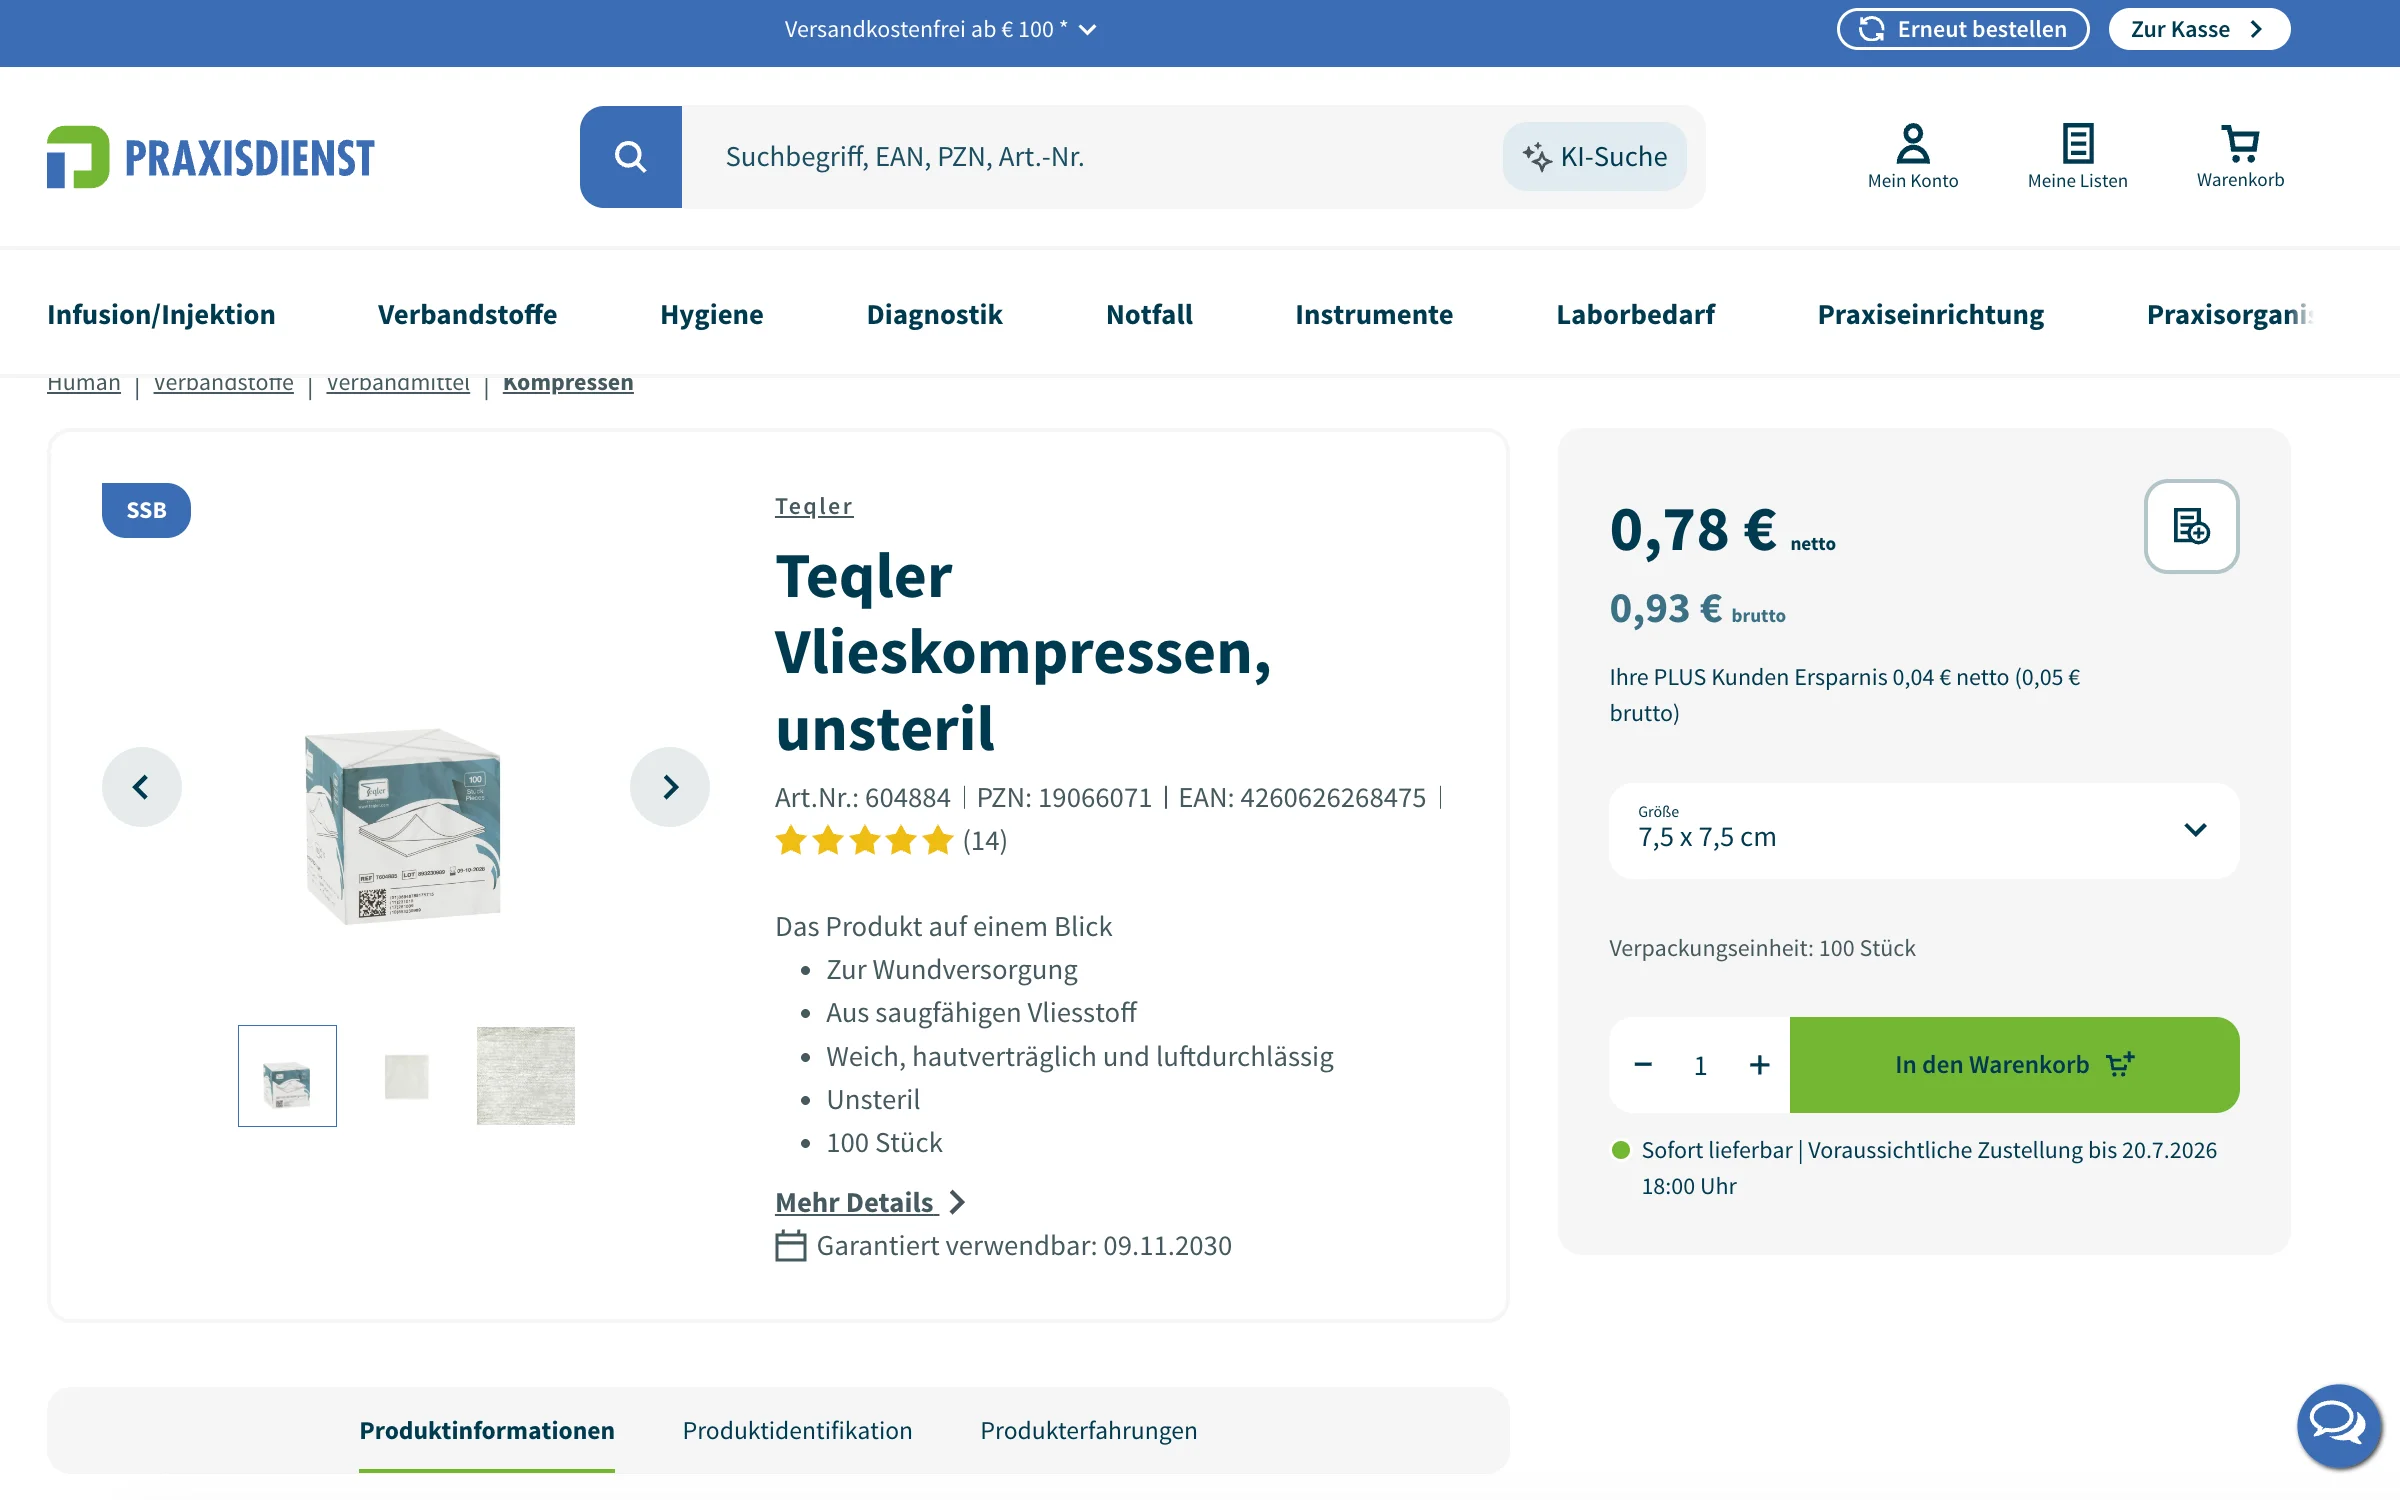
Task: Open Infusion/Injektion menu
Action: [x=161, y=314]
